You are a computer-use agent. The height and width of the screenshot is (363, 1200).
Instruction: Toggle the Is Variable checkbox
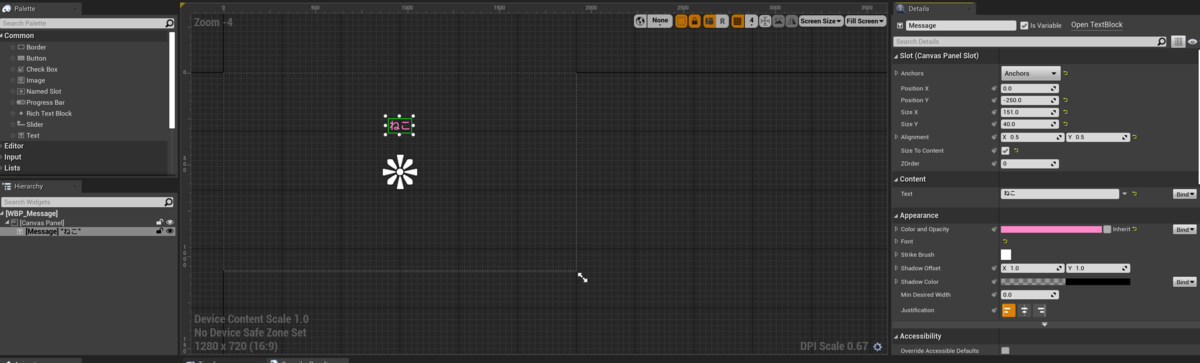pyautogui.click(x=1023, y=25)
